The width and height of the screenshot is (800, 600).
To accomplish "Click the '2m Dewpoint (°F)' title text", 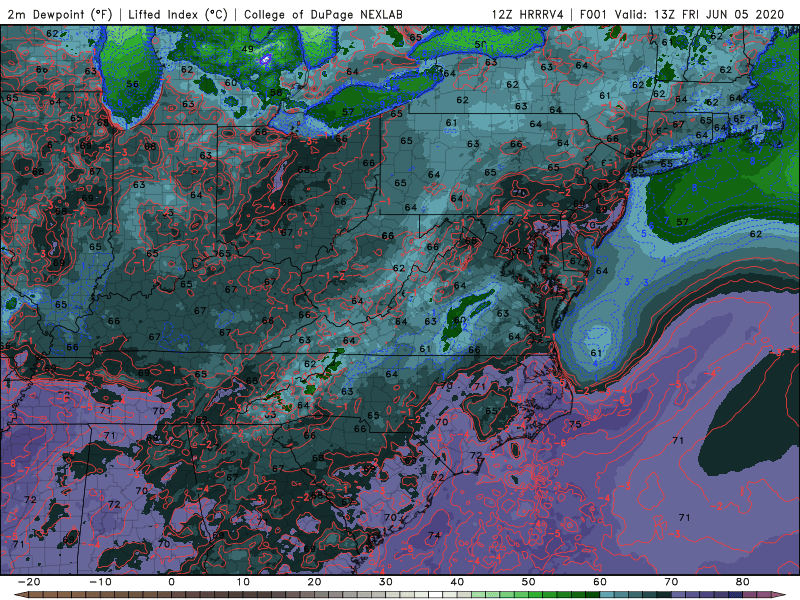I will [x=60, y=15].
